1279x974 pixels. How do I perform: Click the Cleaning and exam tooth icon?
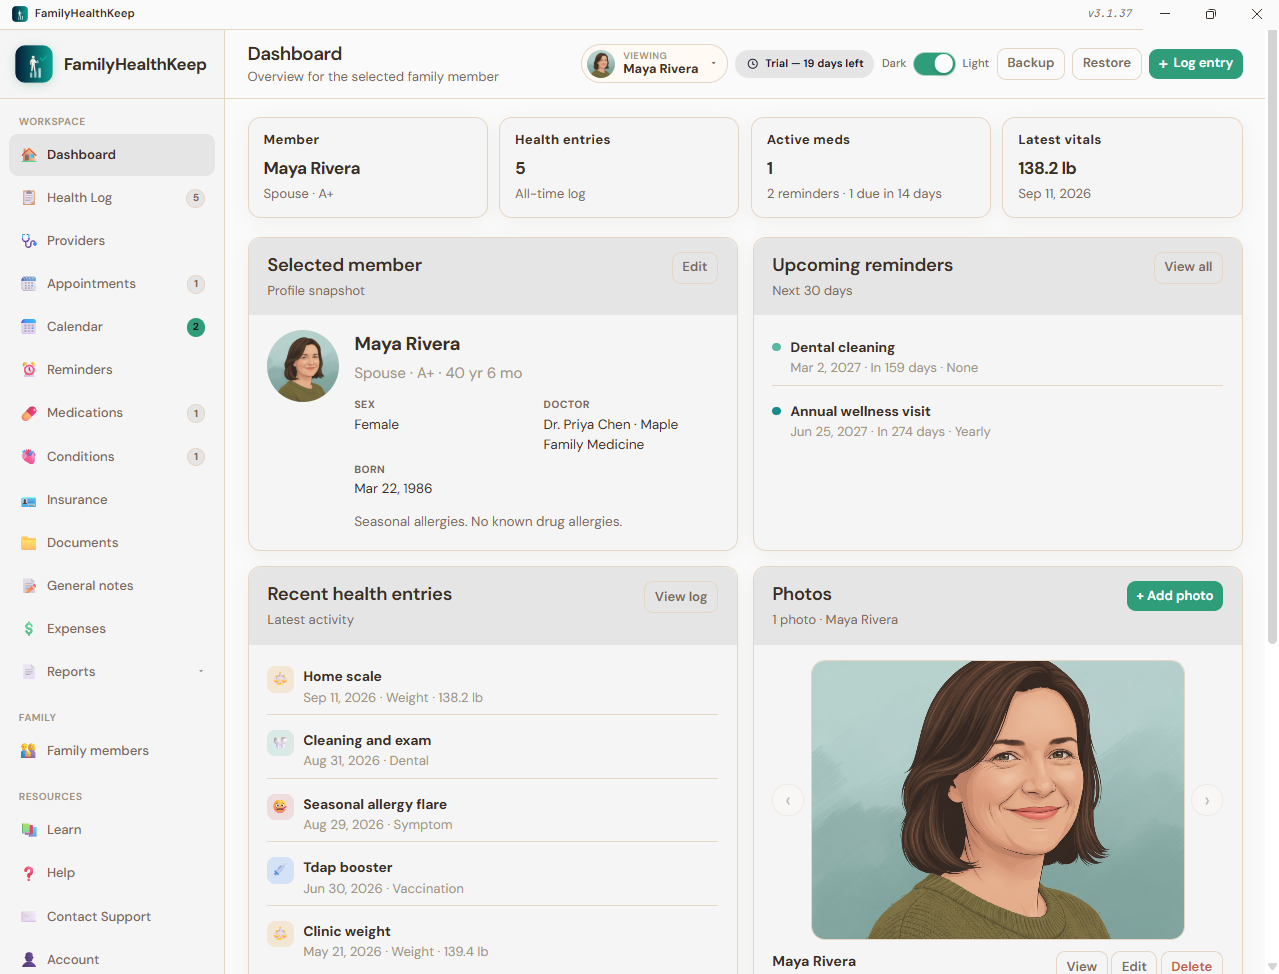[x=280, y=743]
